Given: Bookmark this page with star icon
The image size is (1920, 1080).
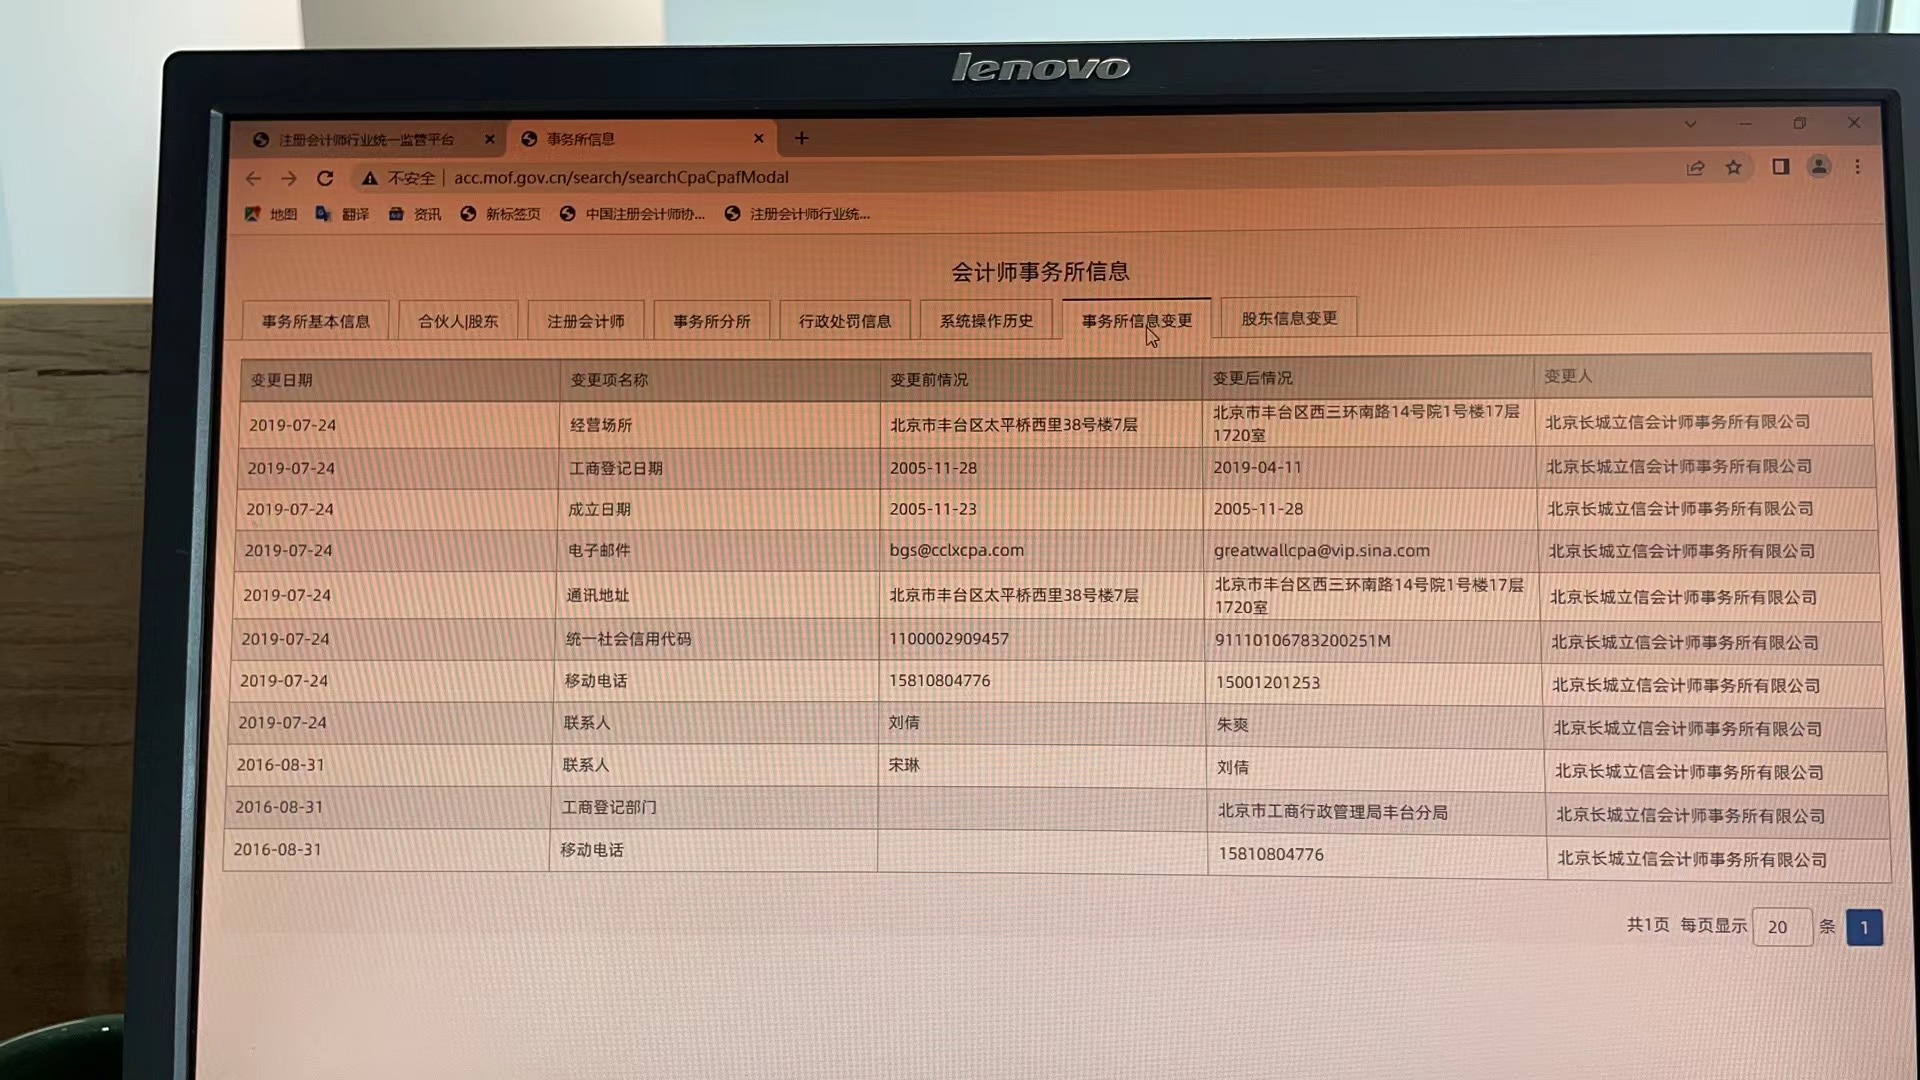Looking at the screenshot, I should click(x=1734, y=168).
